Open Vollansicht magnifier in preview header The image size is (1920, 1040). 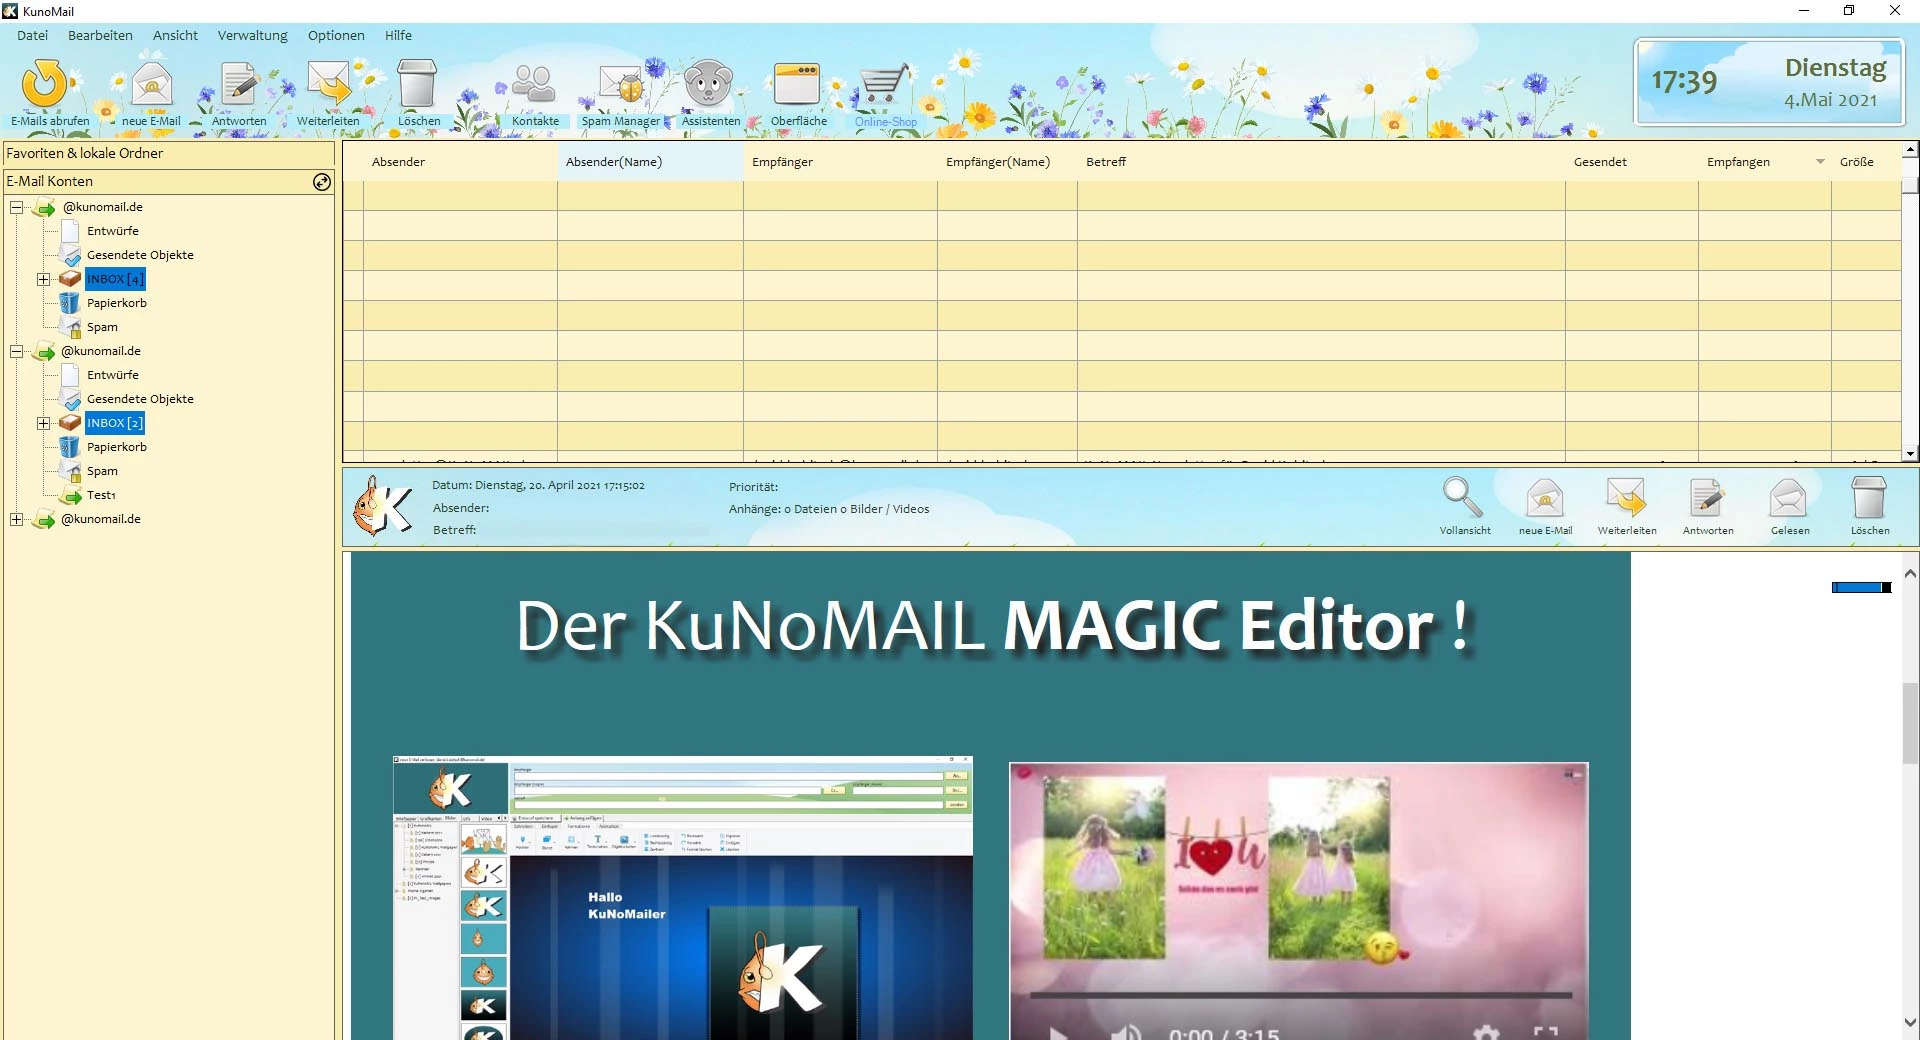(x=1463, y=498)
